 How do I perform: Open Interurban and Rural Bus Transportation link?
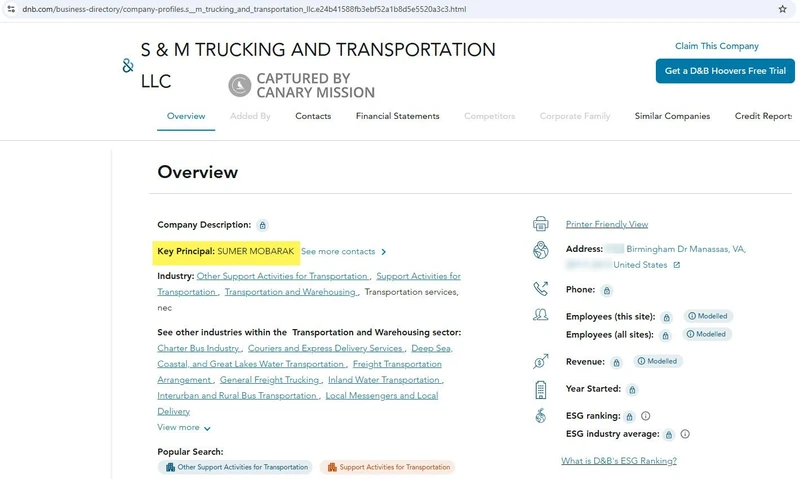coord(237,395)
